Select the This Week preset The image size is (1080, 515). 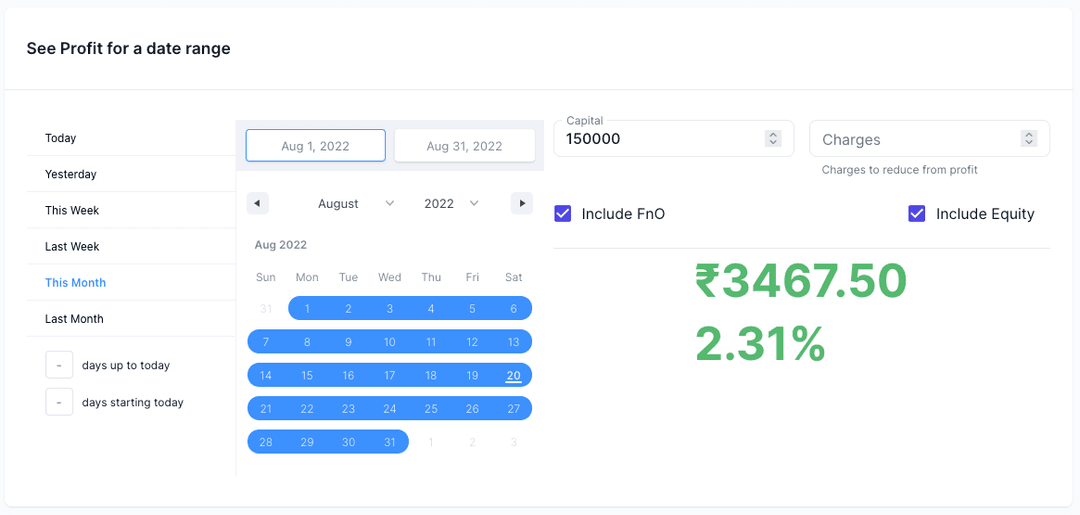(72, 210)
